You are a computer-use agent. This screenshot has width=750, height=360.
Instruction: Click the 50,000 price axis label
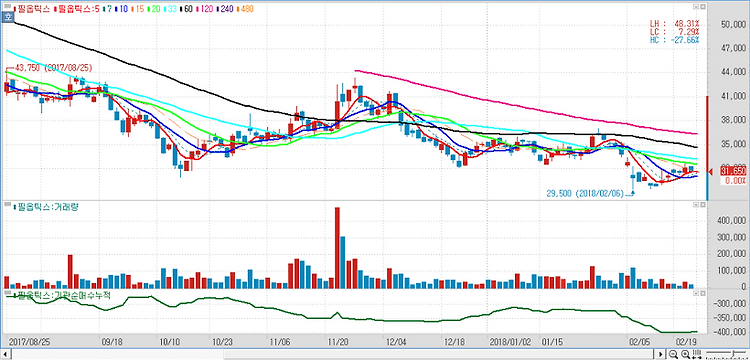tap(733, 24)
